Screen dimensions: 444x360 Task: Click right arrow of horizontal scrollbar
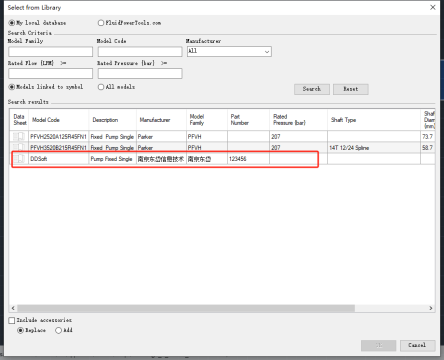(431, 308)
